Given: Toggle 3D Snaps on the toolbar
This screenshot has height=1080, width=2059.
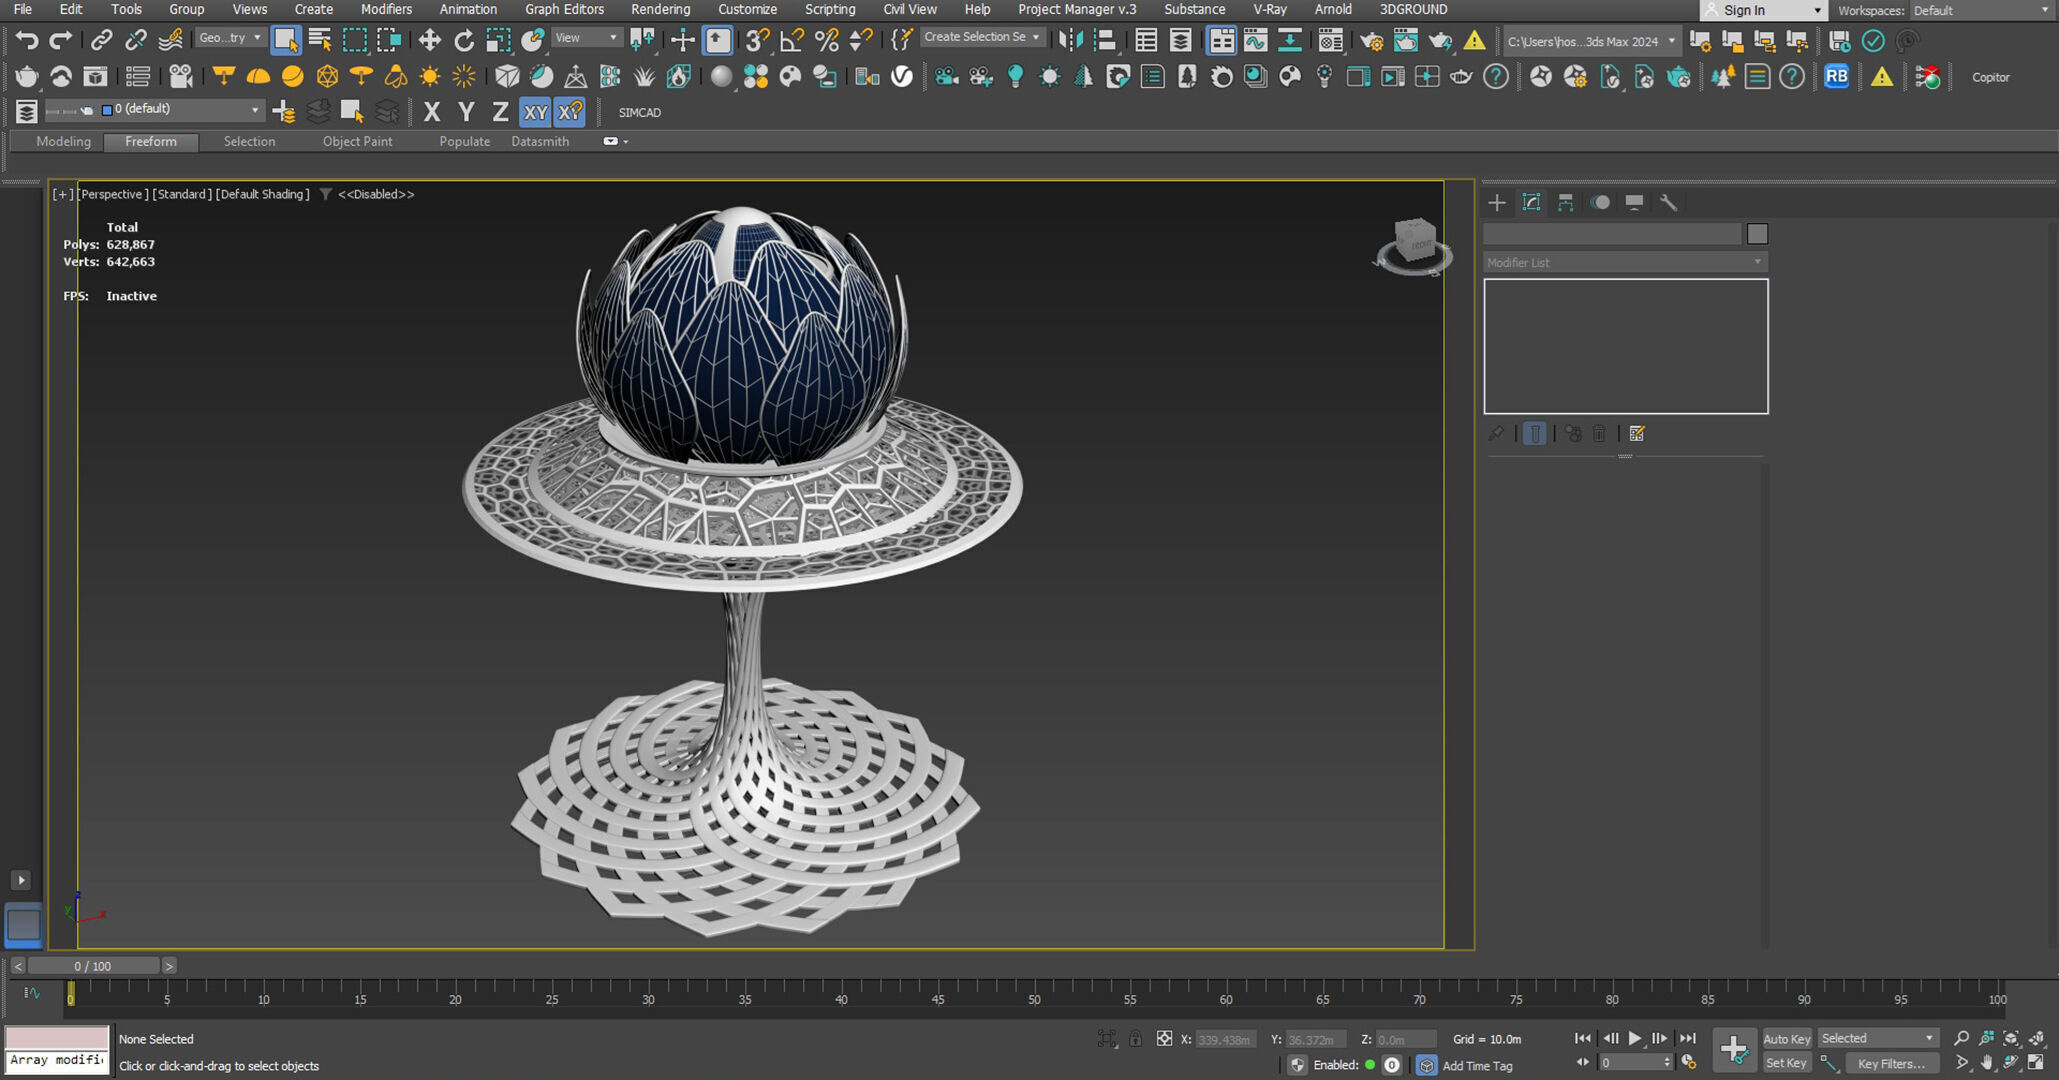Looking at the screenshot, I should click(757, 40).
